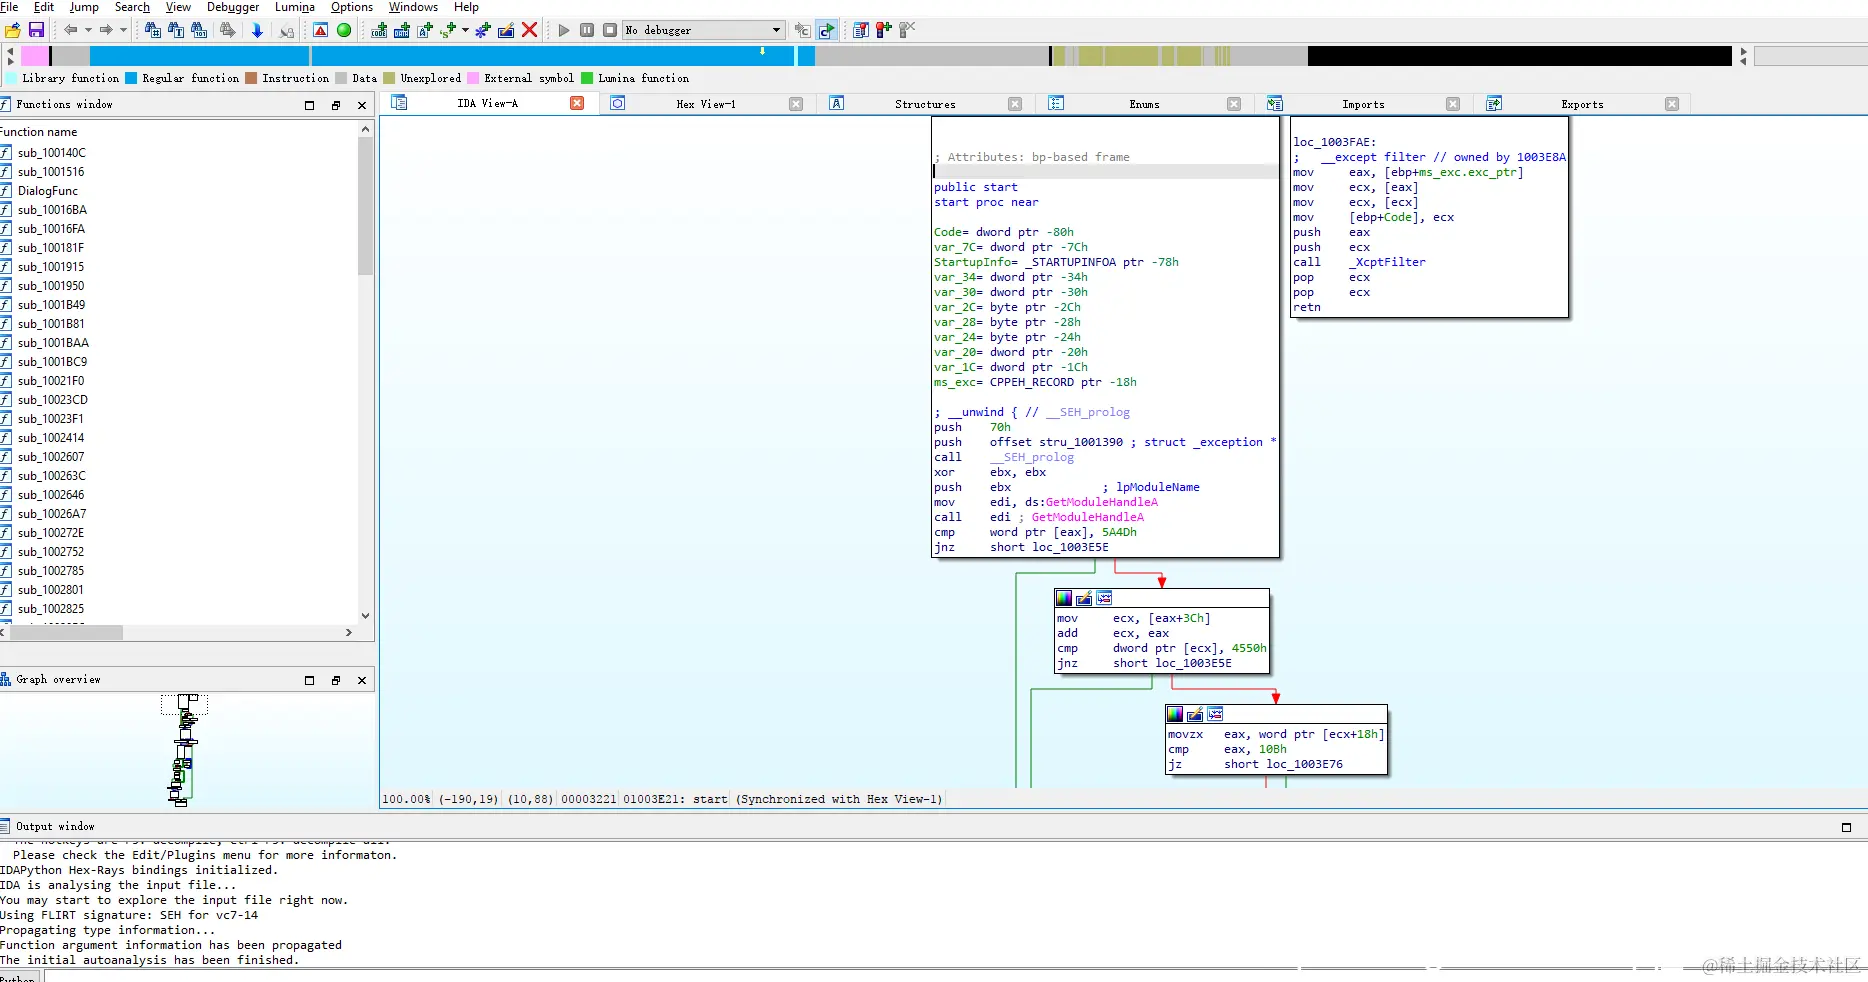Click the red dot plus breakpoint icon

click(883, 30)
